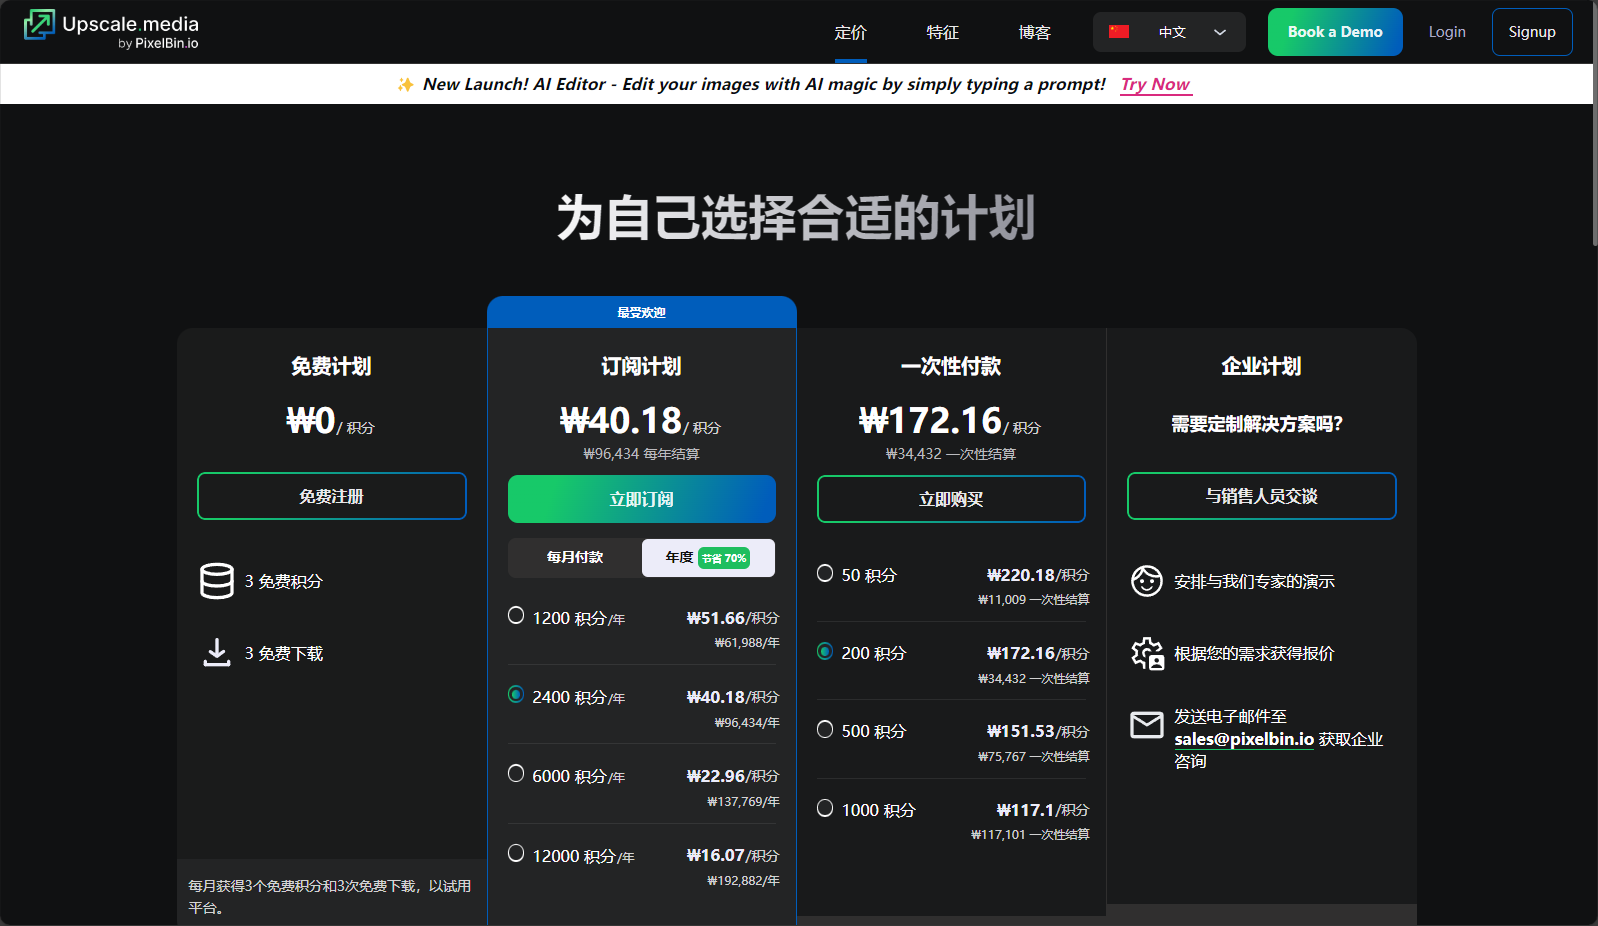Click the Signup button
The width and height of the screenshot is (1598, 926).
1532,32
